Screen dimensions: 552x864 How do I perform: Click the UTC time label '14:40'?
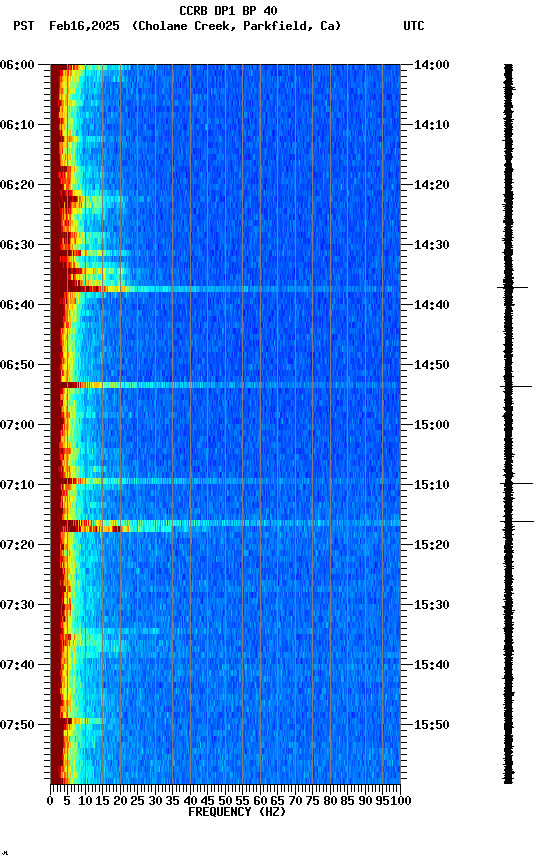pyautogui.click(x=432, y=305)
